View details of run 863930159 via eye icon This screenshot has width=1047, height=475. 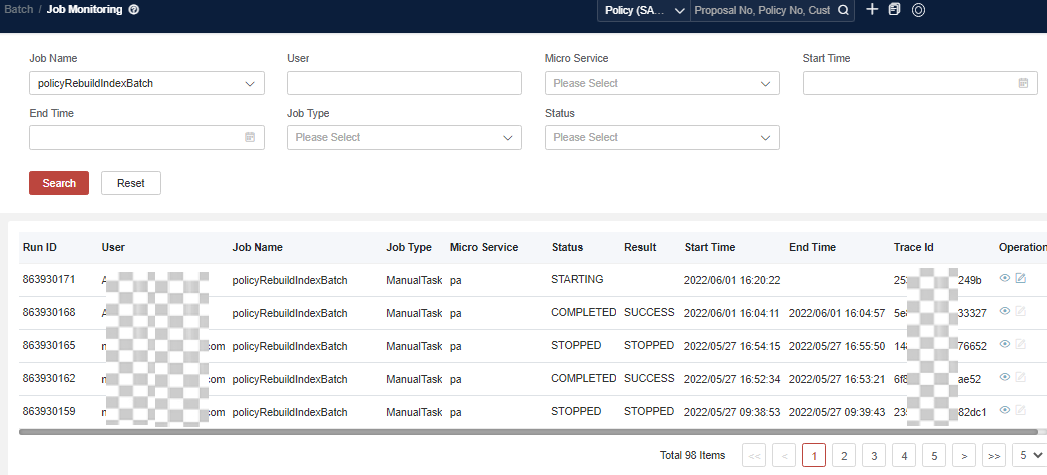(x=1004, y=410)
